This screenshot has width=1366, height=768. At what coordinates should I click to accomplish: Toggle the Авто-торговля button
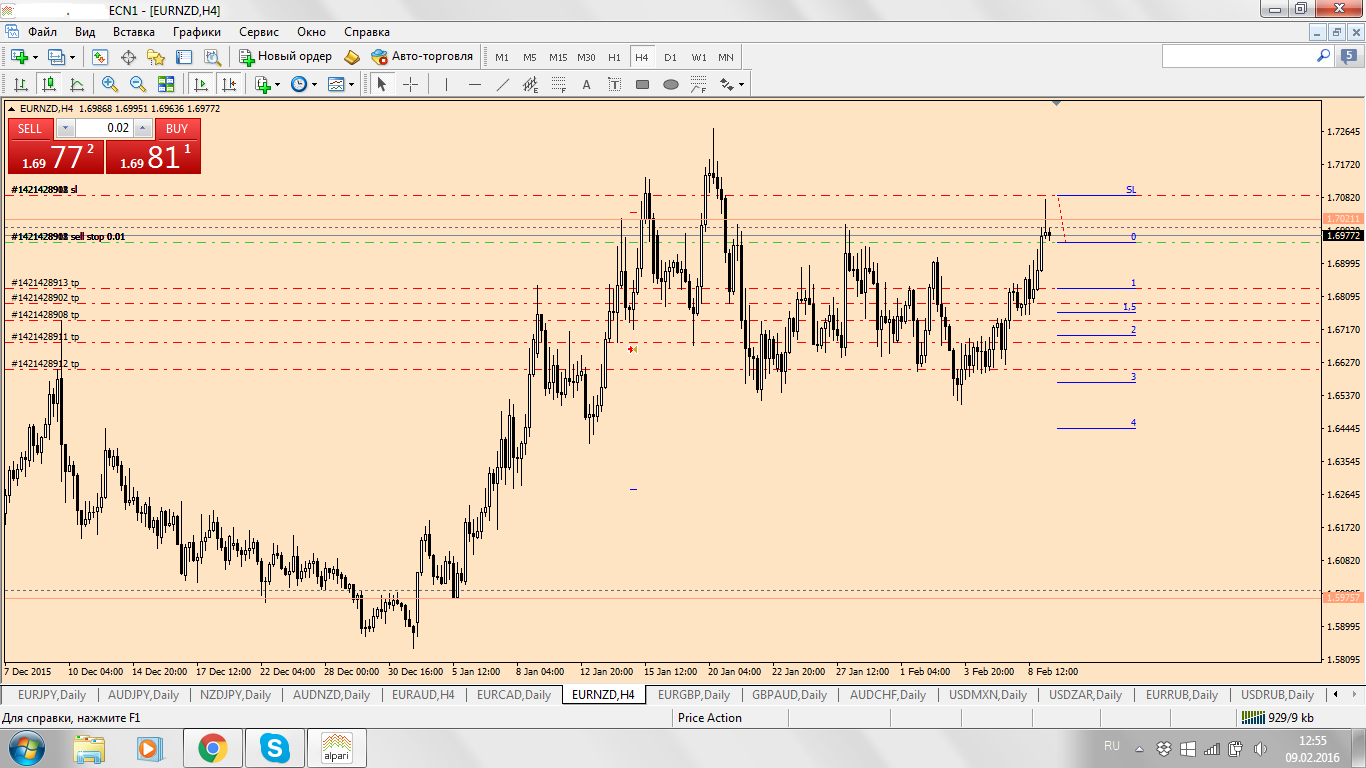tap(421, 57)
